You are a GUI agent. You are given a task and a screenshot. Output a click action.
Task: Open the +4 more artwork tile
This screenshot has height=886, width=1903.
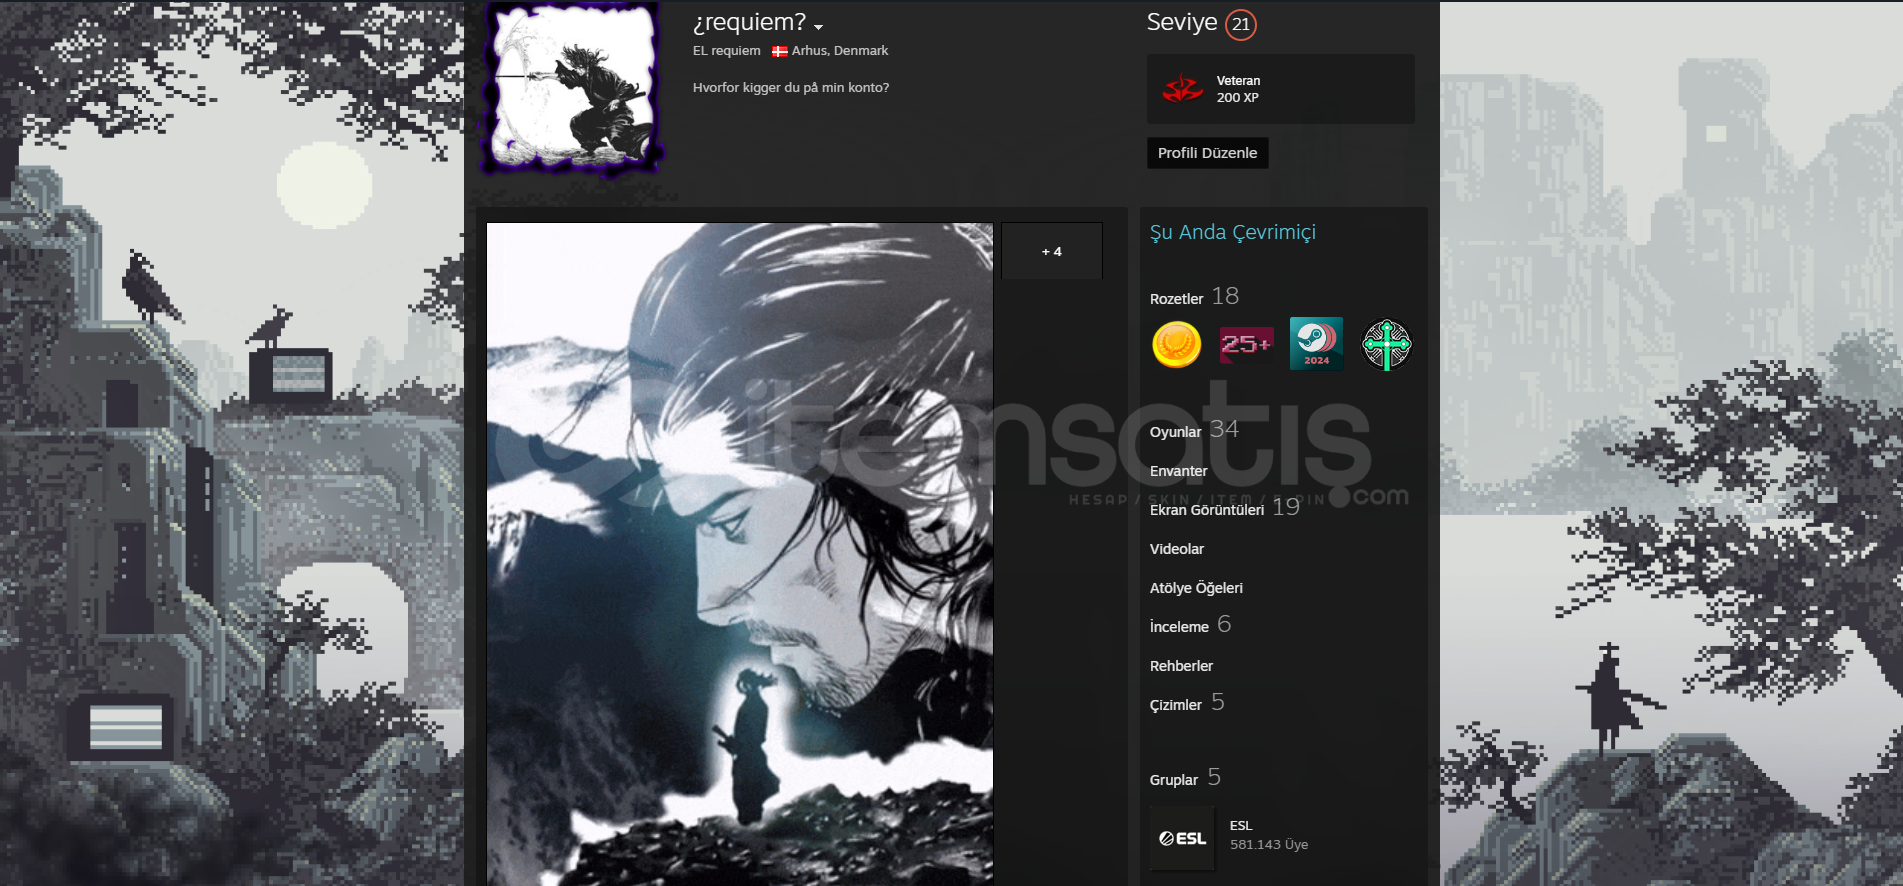click(x=1052, y=251)
